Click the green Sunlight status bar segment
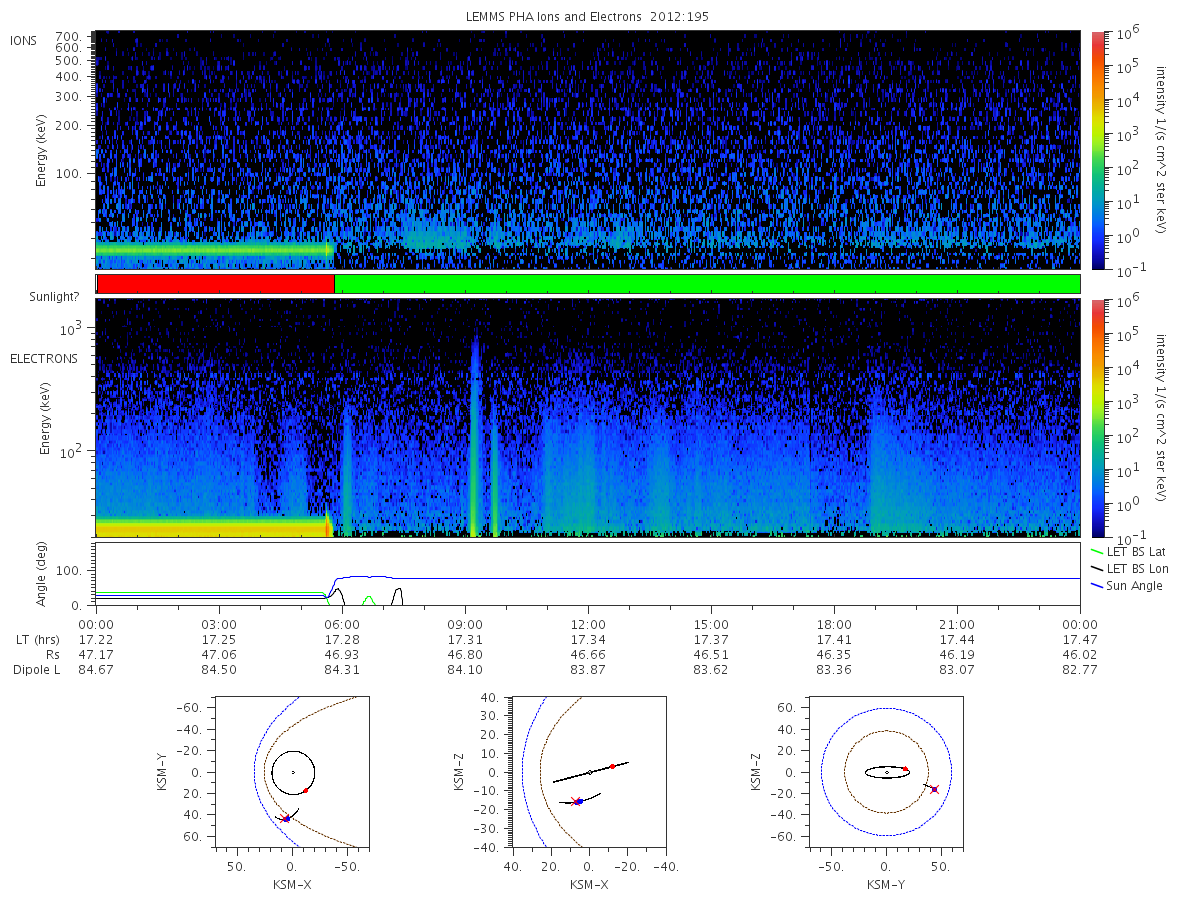The height and width of the screenshot is (900, 1200). 707,284
